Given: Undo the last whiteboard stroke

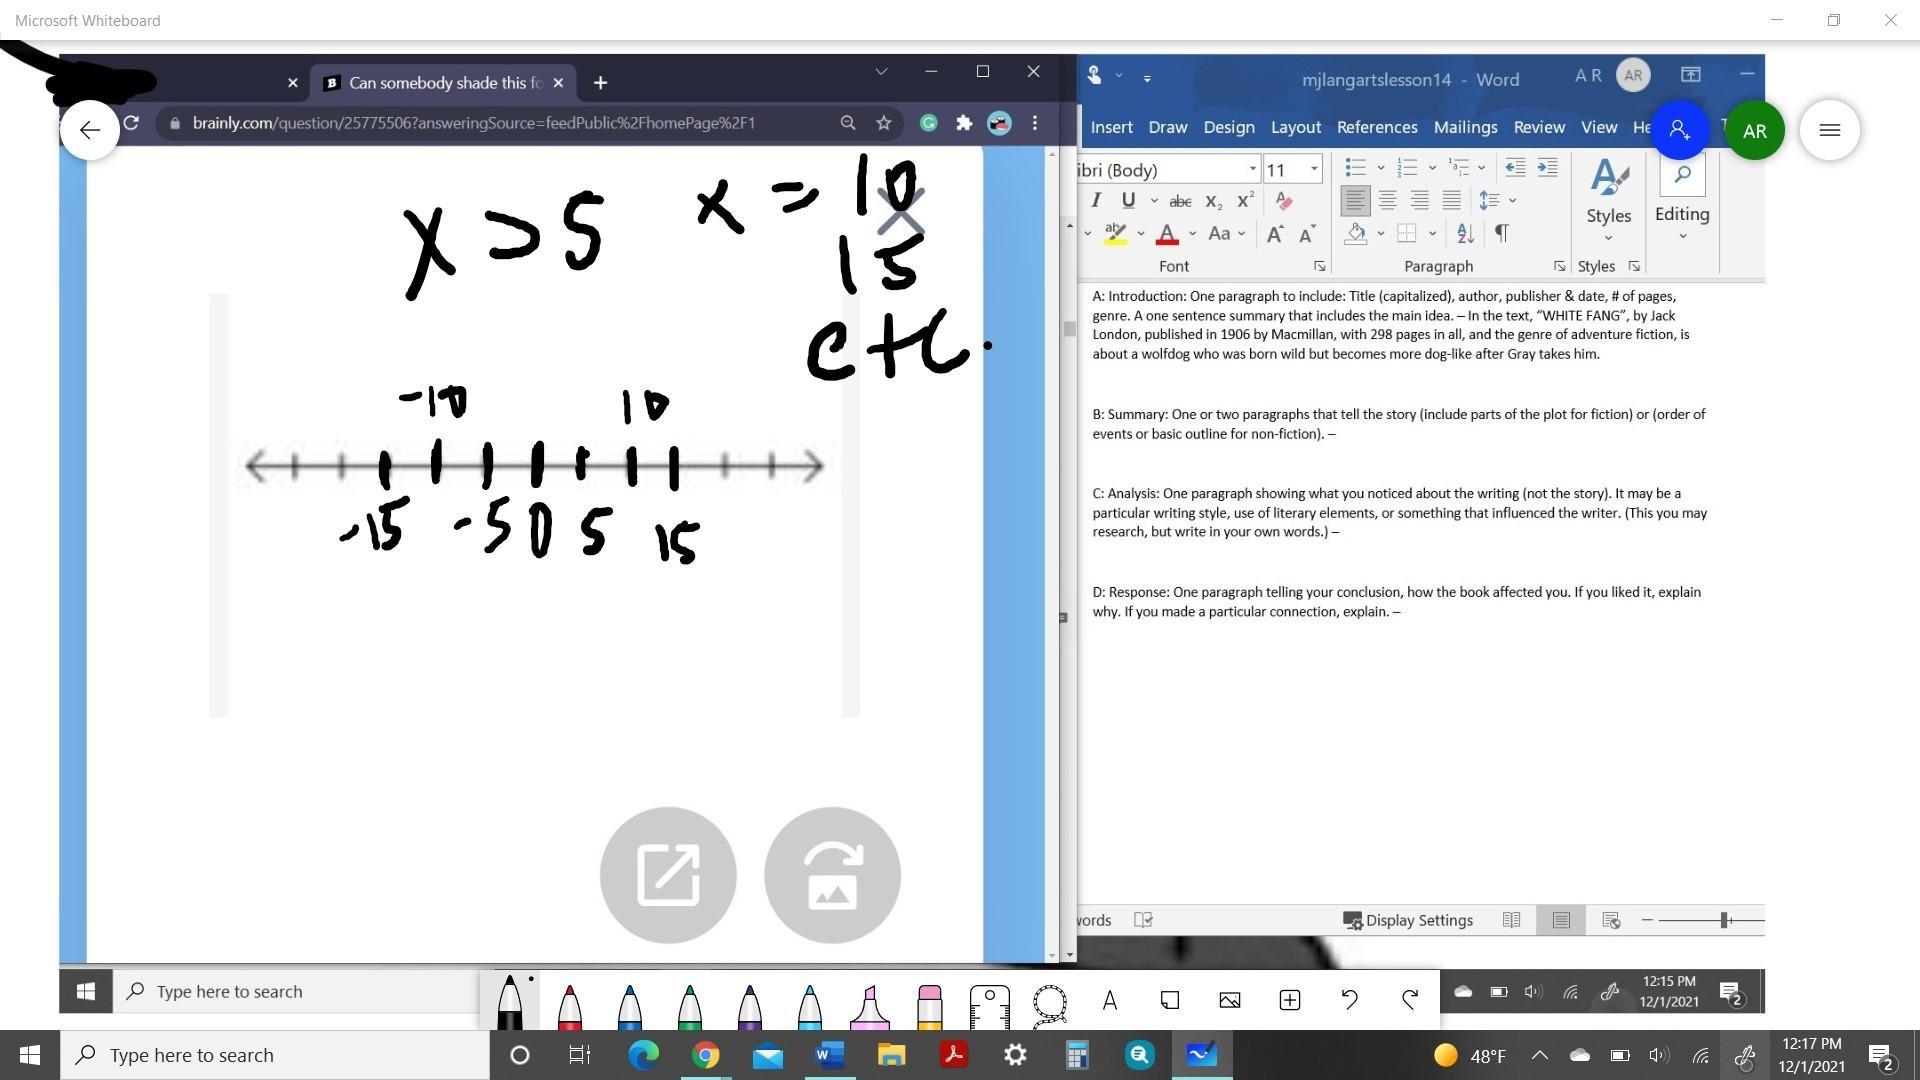Looking at the screenshot, I should click(1349, 1000).
